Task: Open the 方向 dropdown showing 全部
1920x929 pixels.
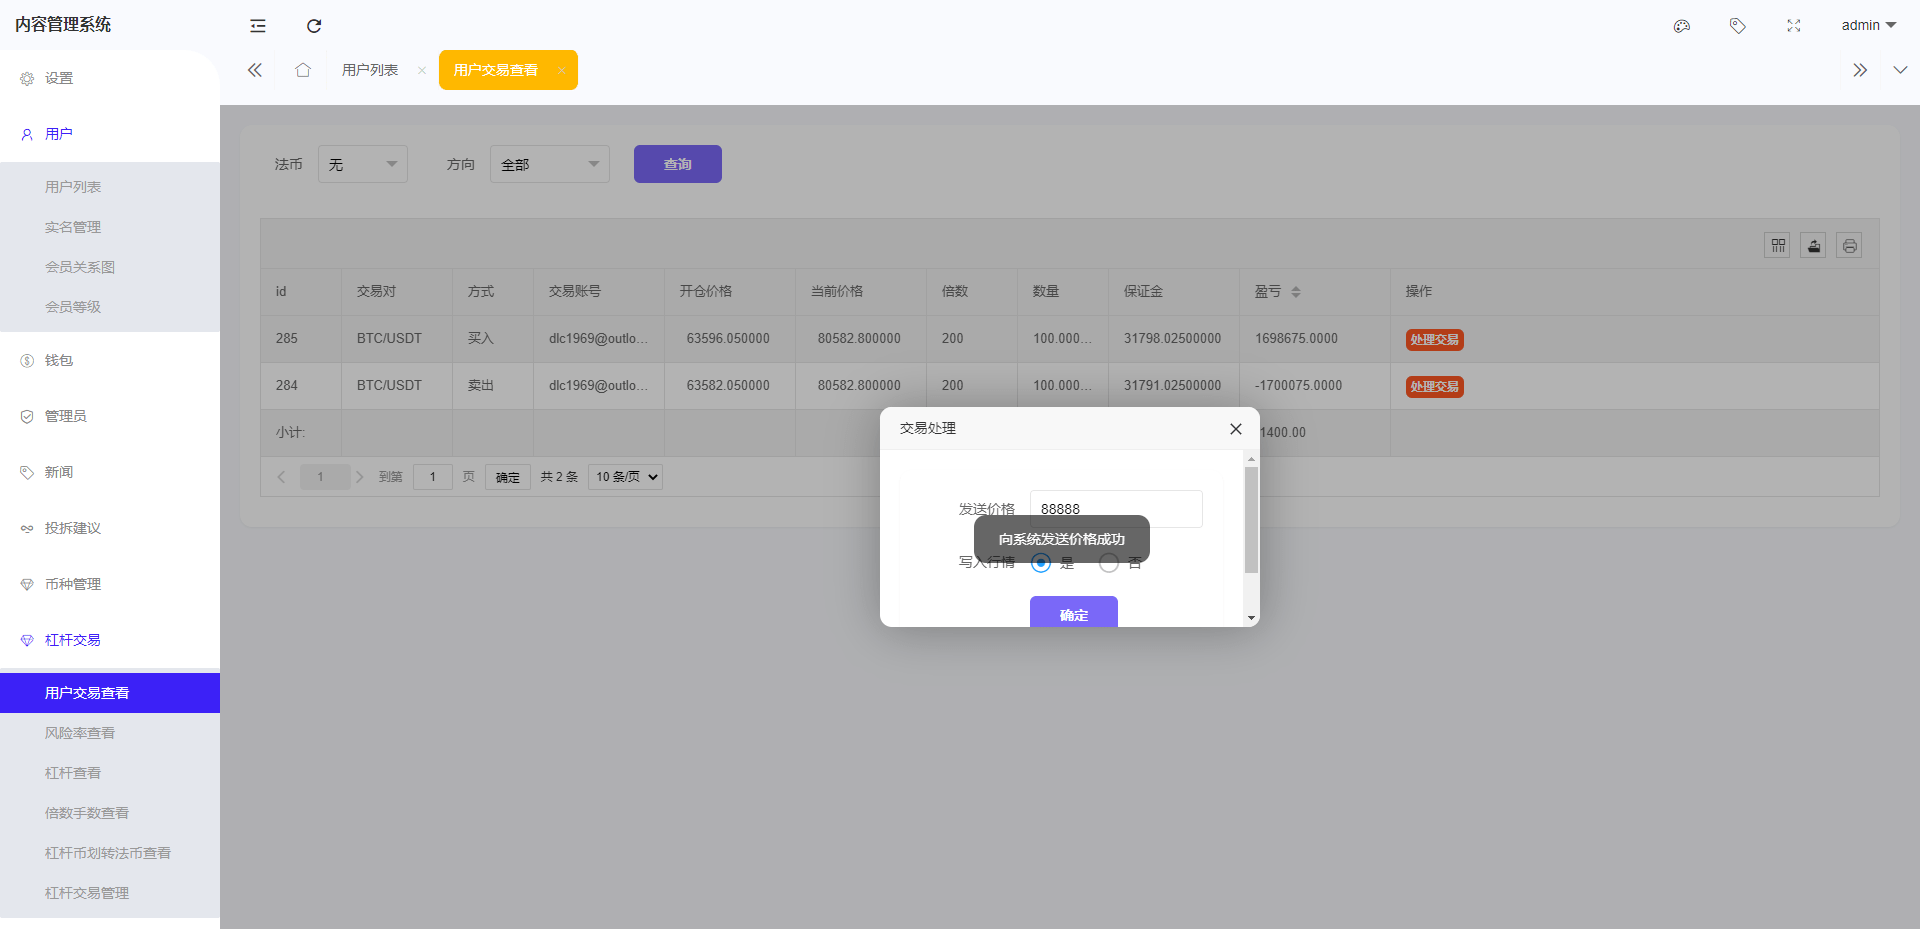Action: tap(549, 164)
